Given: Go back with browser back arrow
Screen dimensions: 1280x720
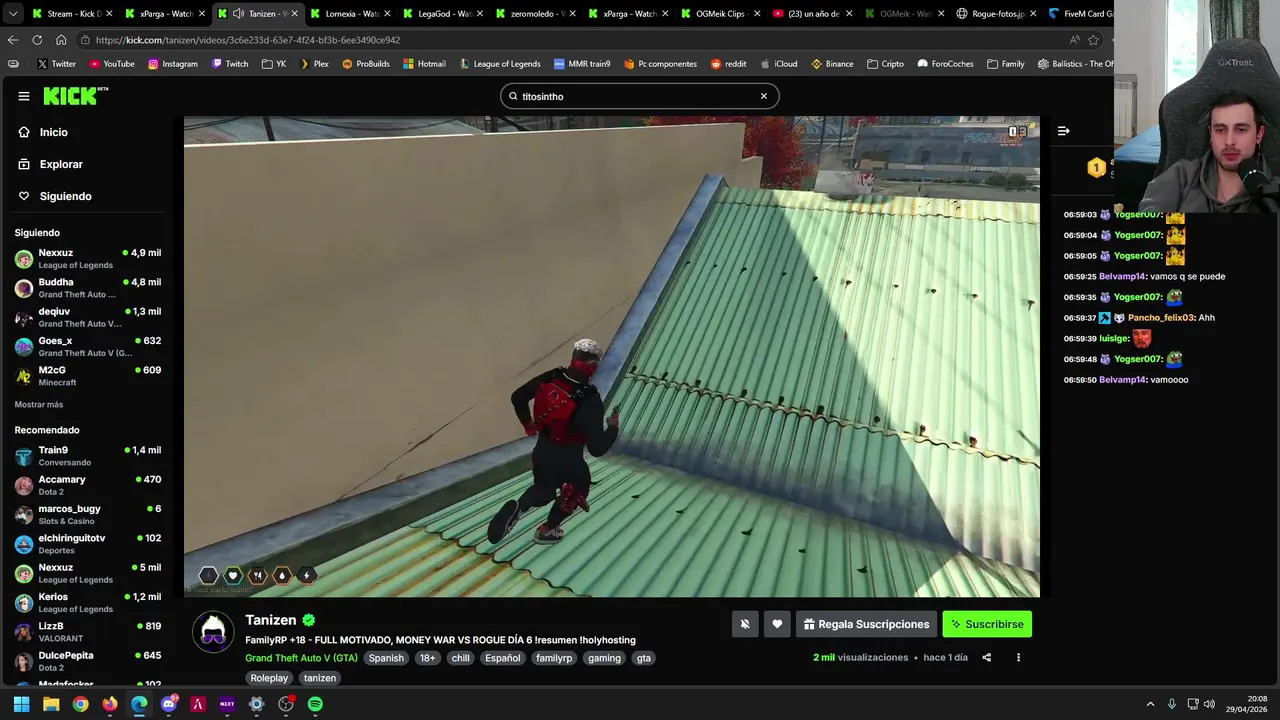Looking at the screenshot, I should click(13, 40).
